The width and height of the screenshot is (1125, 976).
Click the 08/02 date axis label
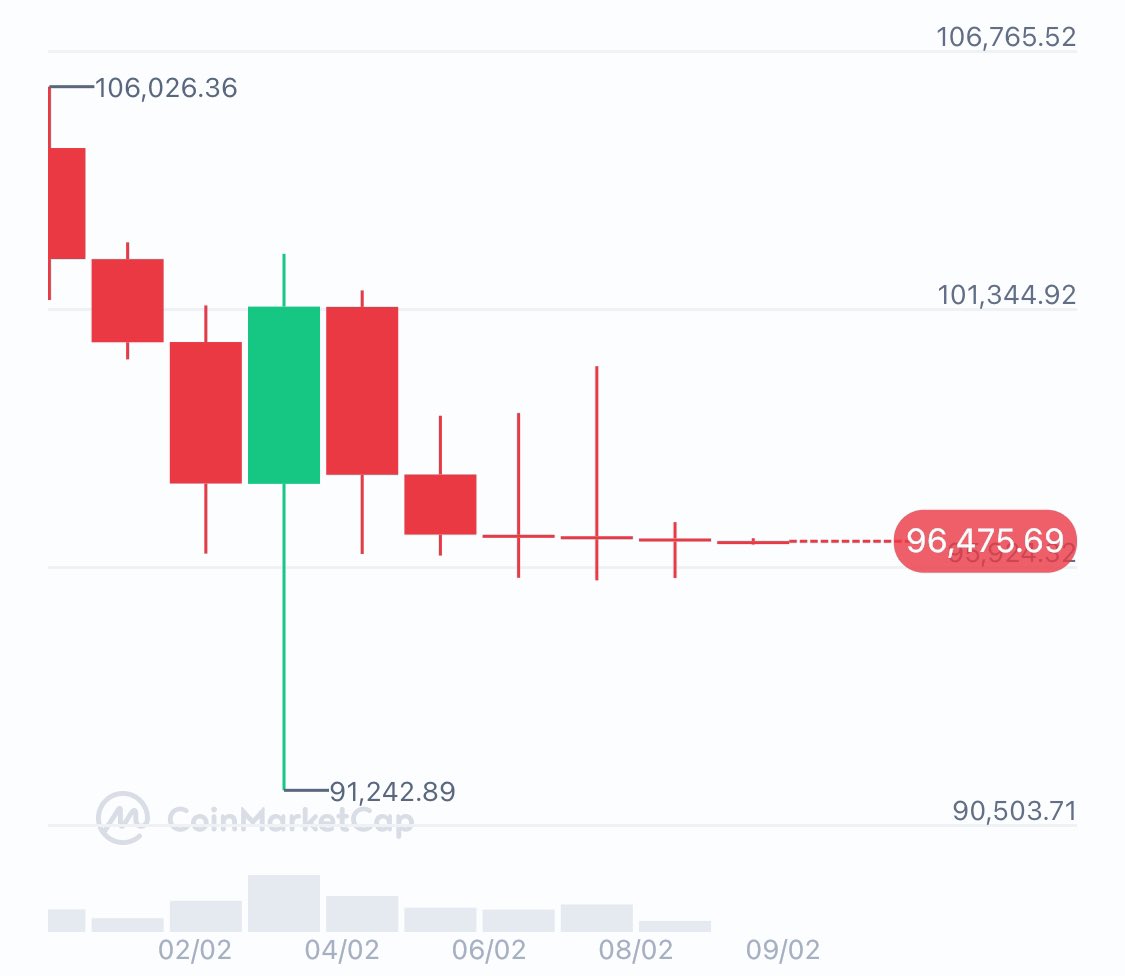click(636, 950)
